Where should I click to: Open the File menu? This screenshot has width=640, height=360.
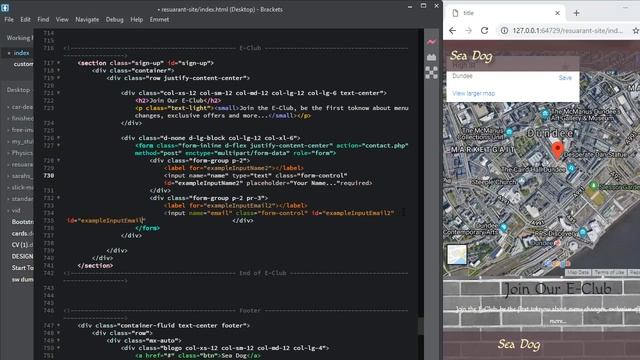9,19
